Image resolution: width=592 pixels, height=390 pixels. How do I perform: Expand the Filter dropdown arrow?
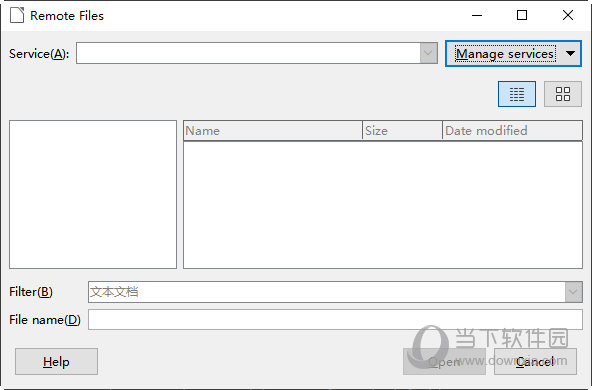[x=573, y=292]
